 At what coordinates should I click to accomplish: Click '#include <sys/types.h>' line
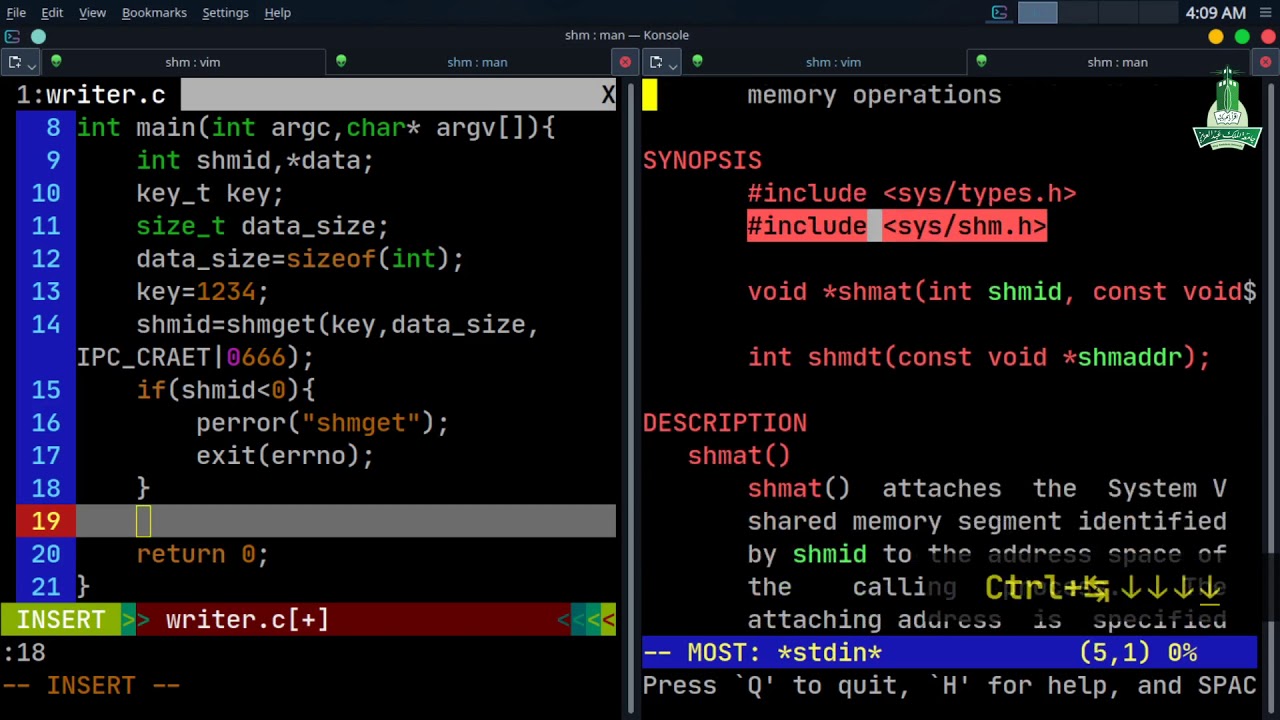[912, 193]
